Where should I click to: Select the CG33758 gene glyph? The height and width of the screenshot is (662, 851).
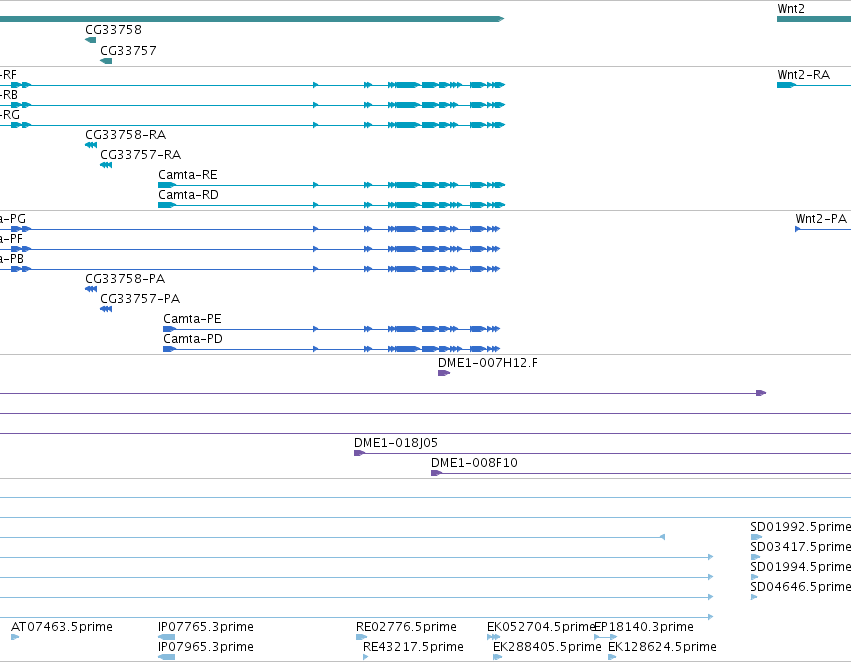(91, 40)
